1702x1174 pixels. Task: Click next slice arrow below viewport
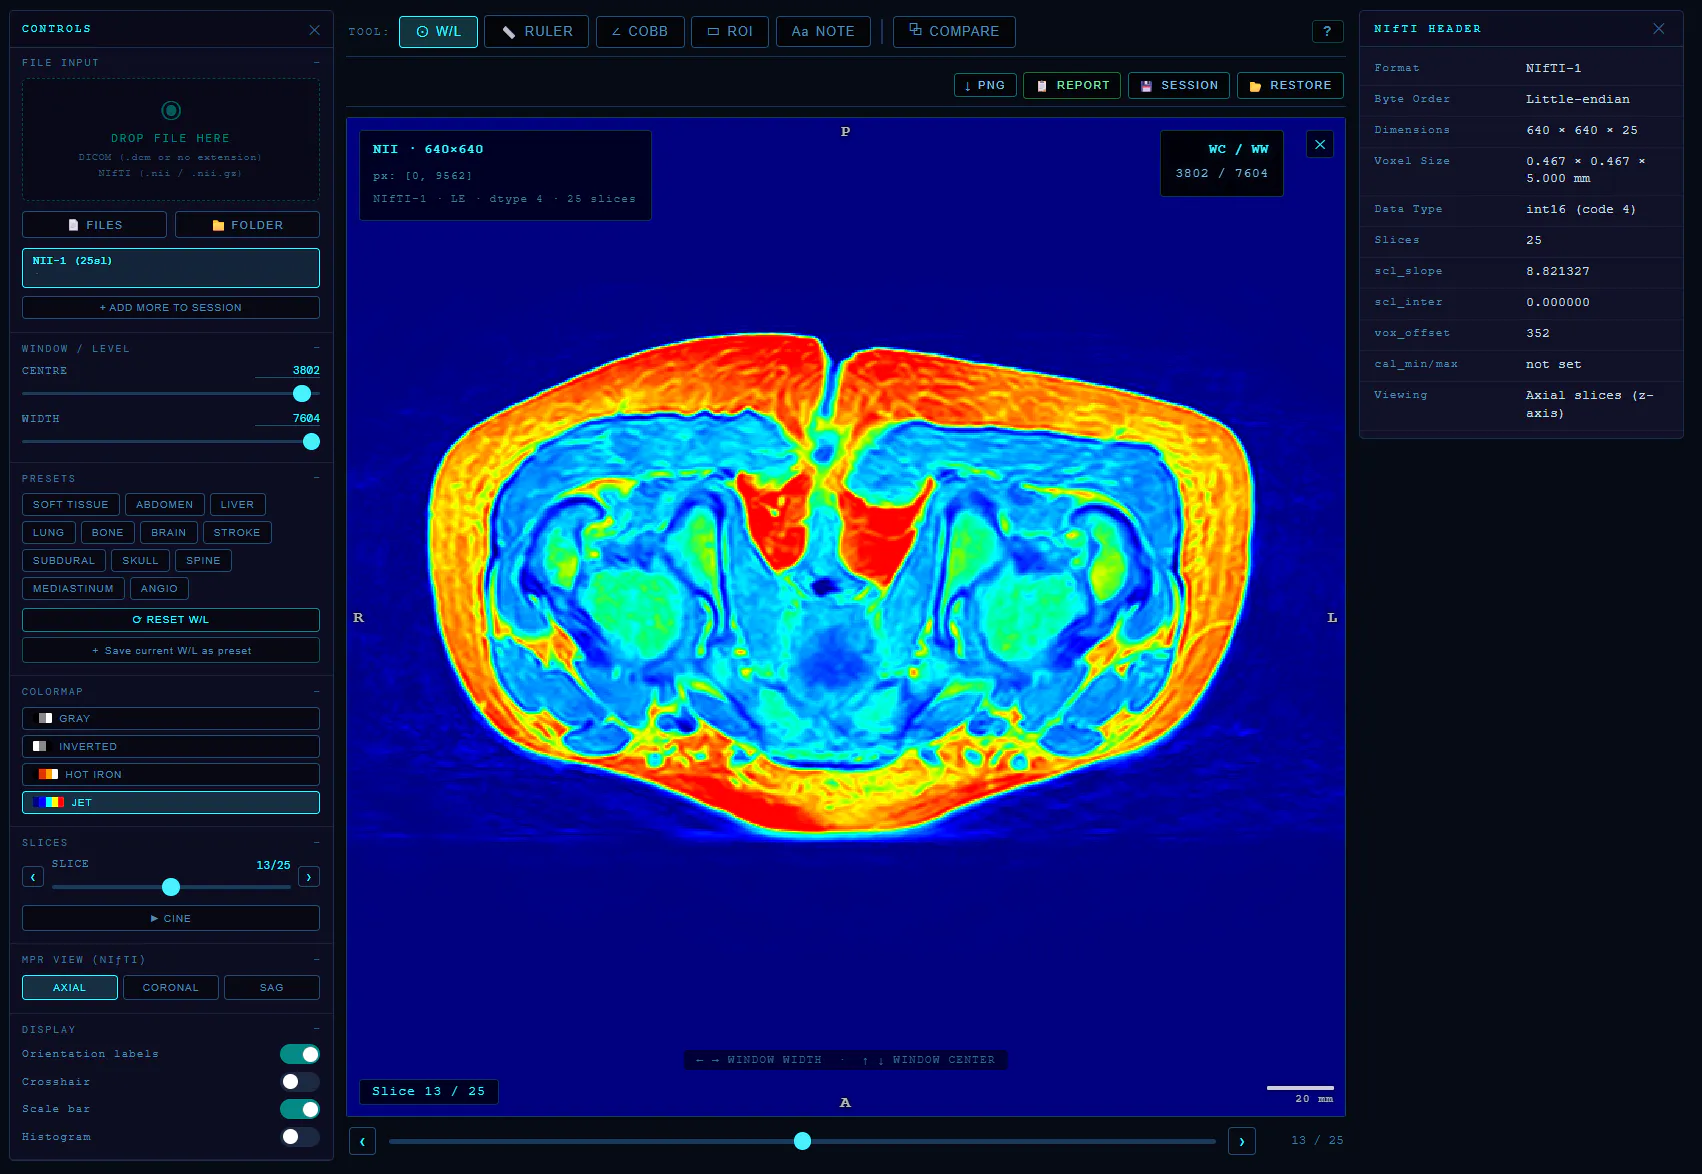(1242, 1141)
